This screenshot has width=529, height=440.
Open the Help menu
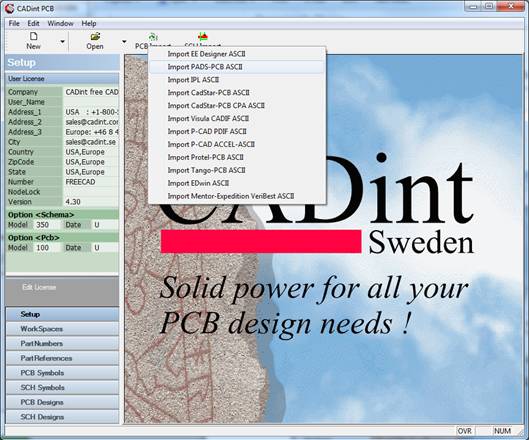pyautogui.click(x=89, y=23)
